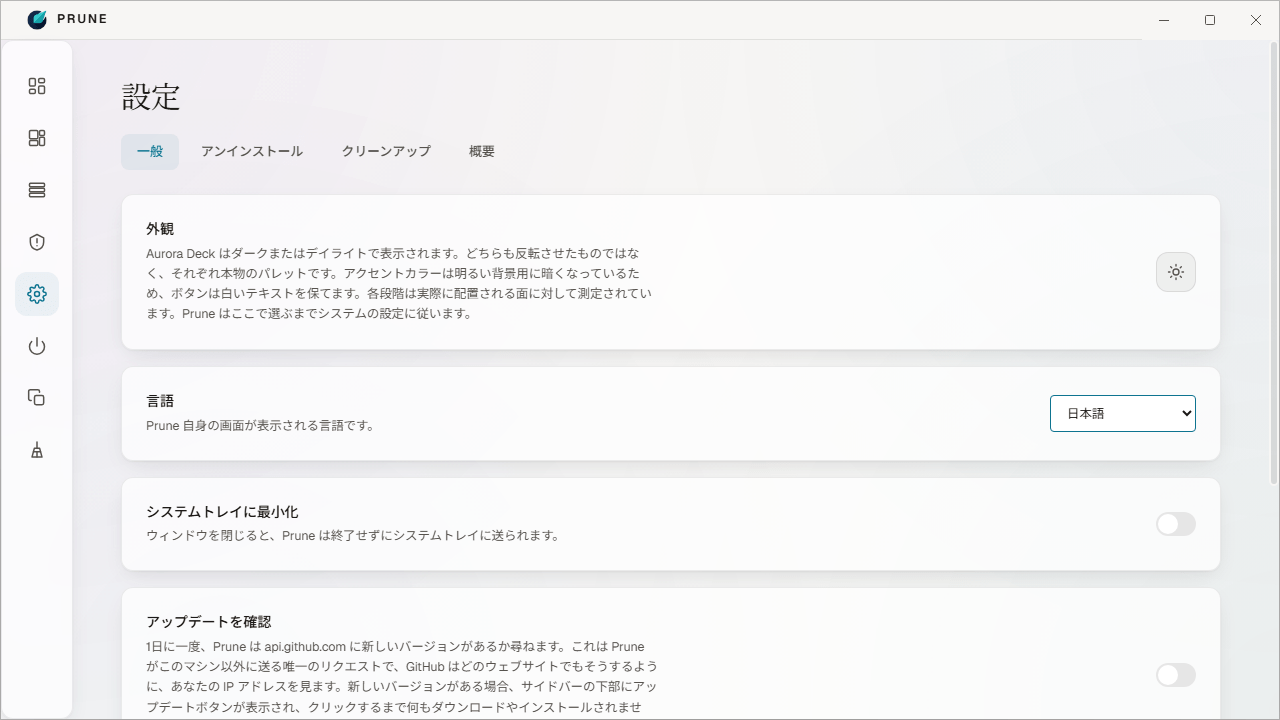Viewport: 1280px width, 720px height.
Task: Open the duplicate copies icon in sidebar
Action: click(x=37, y=398)
